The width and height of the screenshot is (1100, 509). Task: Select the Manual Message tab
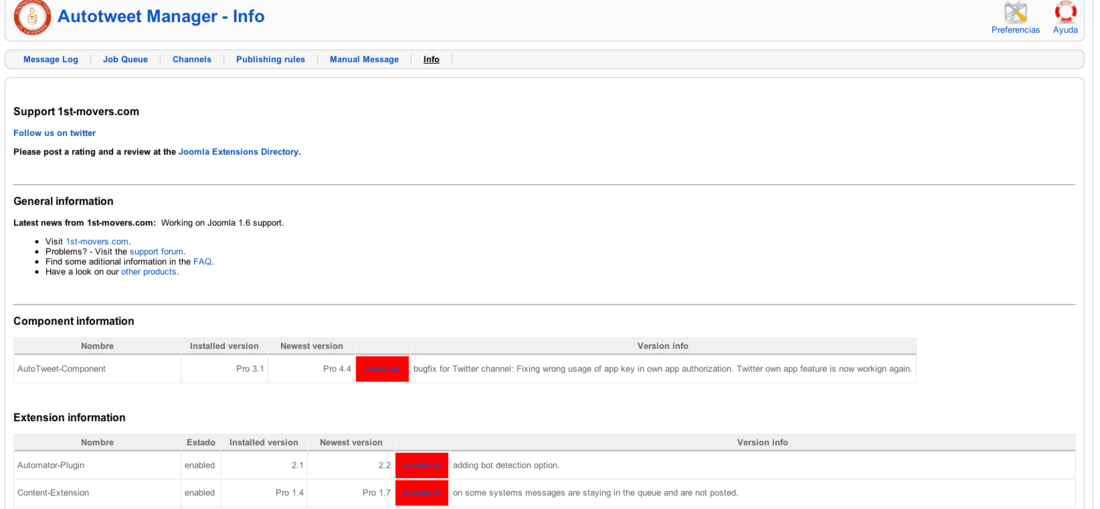pyautogui.click(x=364, y=60)
